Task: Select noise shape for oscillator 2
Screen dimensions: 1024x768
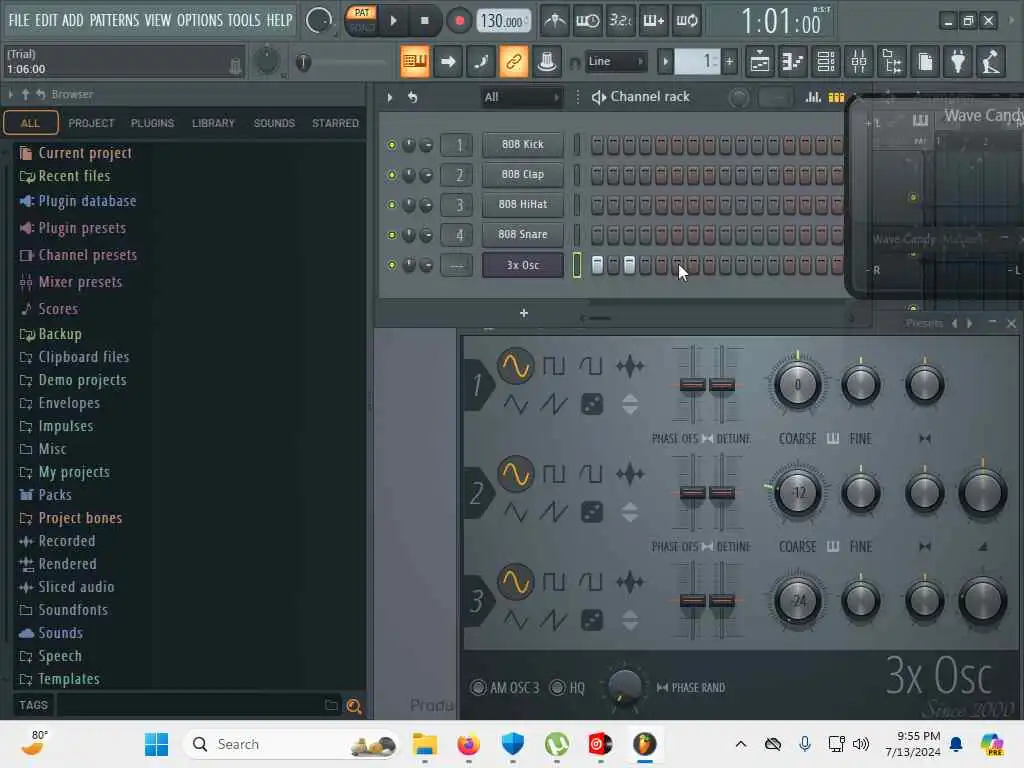Action: (592, 513)
